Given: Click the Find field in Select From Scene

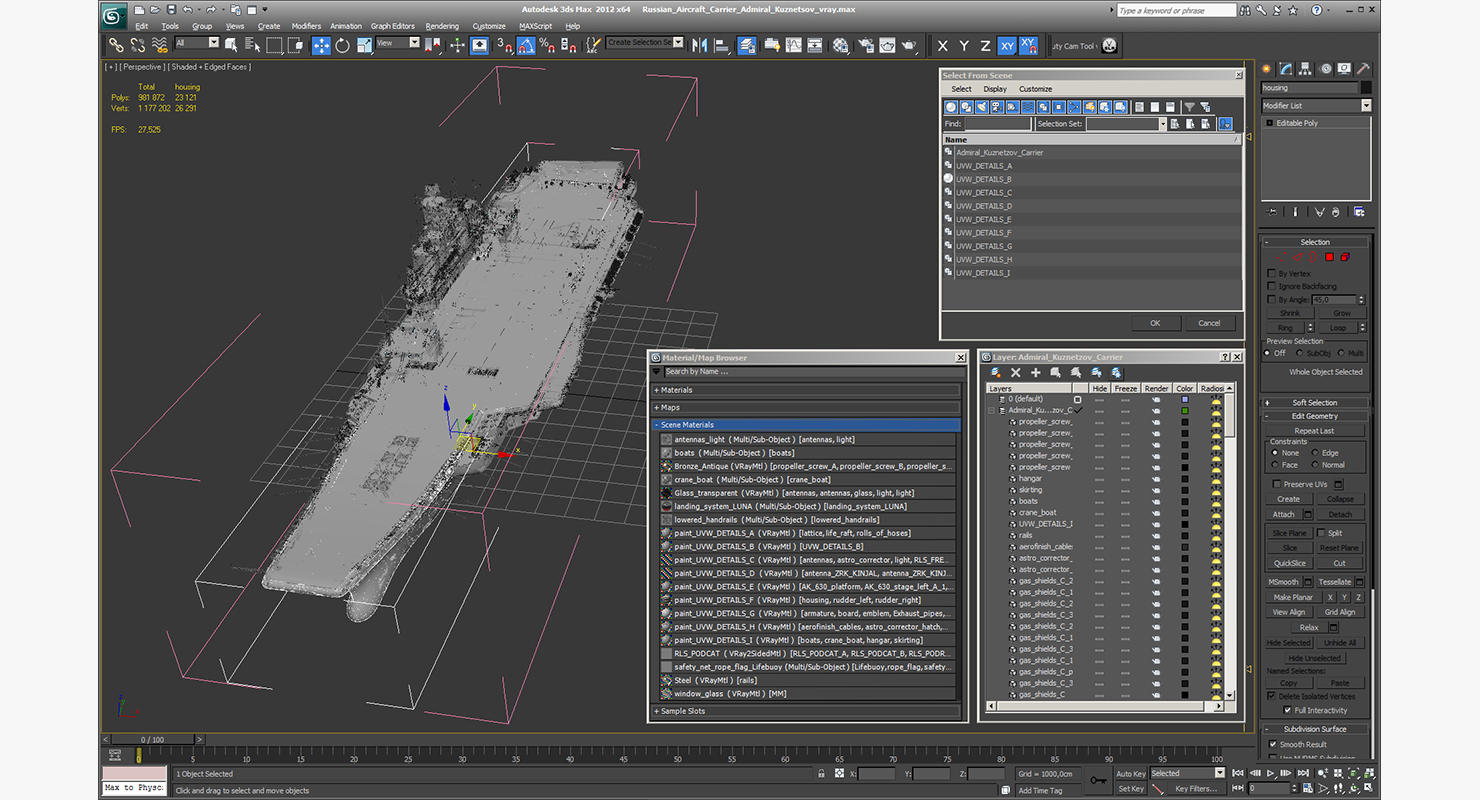Looking at the screenshot, I should click(x=998, y=124).
